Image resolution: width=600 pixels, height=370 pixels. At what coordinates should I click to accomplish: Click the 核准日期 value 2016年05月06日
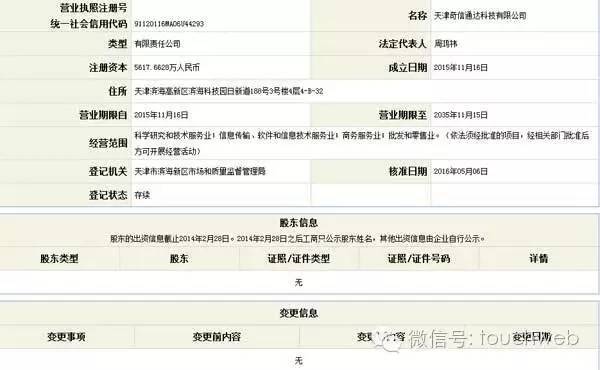[x=461, y=171]
